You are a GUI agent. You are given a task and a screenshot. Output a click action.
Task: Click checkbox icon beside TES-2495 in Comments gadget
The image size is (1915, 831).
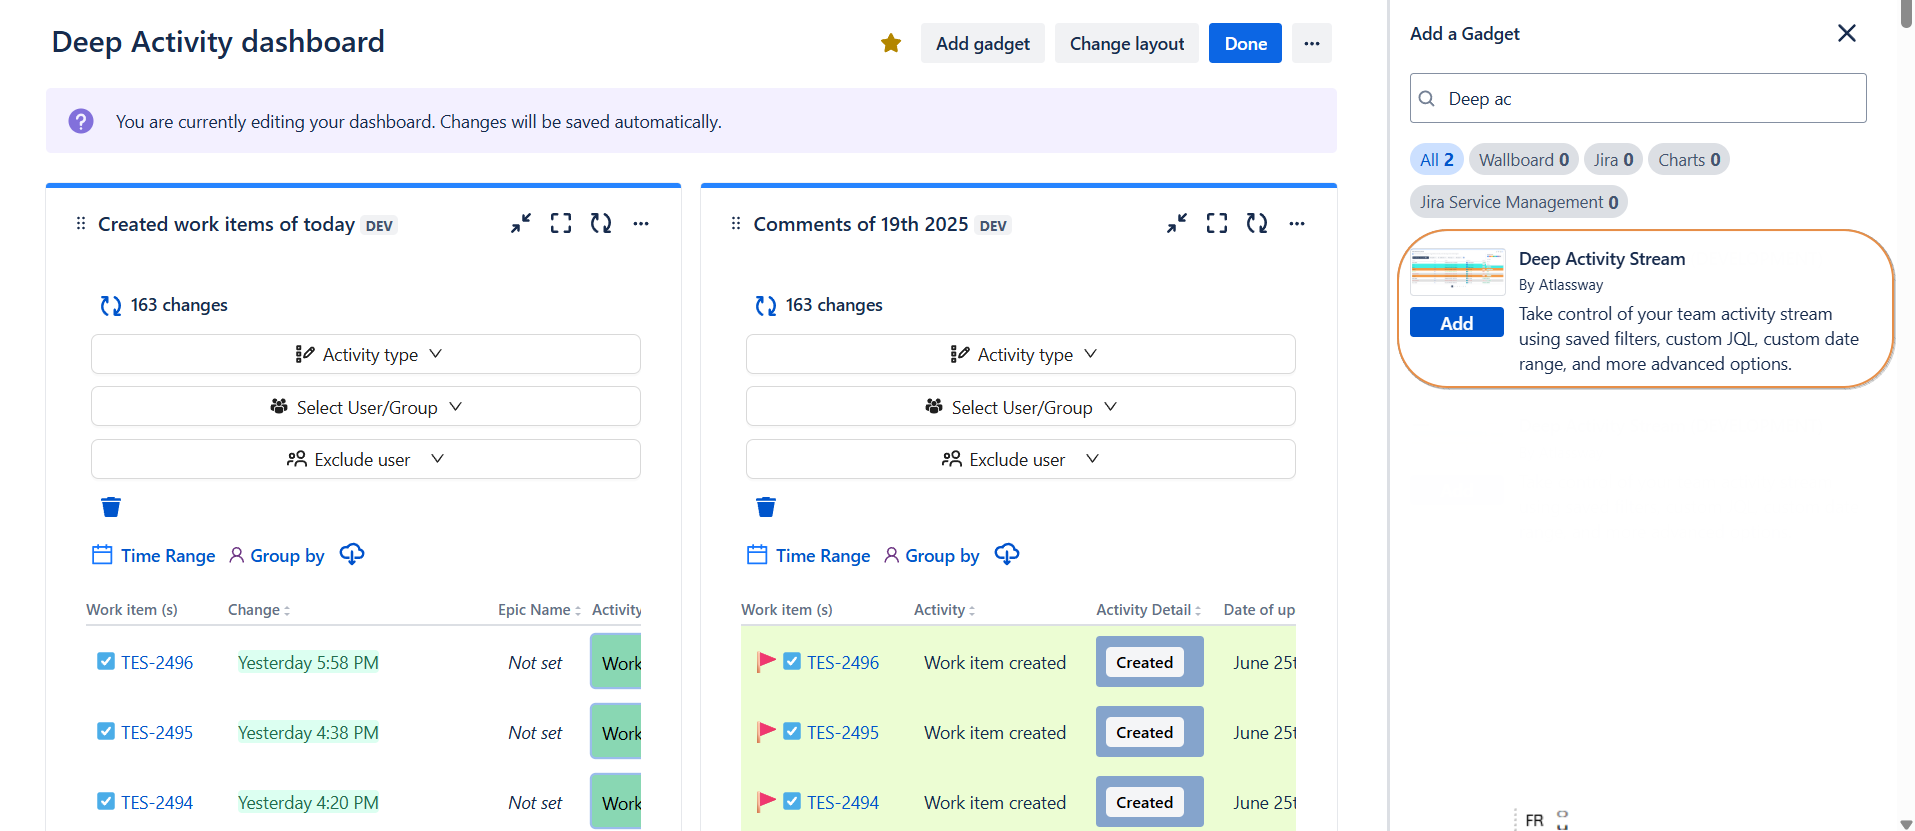pos(792,731)
